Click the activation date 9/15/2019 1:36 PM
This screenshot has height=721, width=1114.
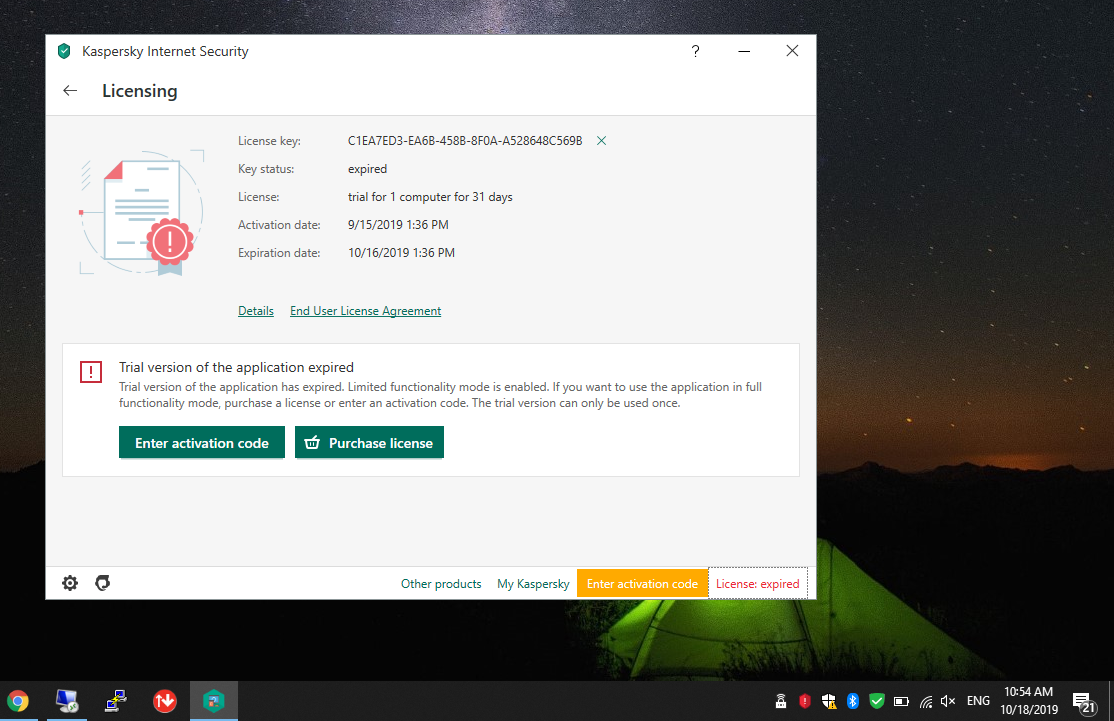[x=398, y=225]
